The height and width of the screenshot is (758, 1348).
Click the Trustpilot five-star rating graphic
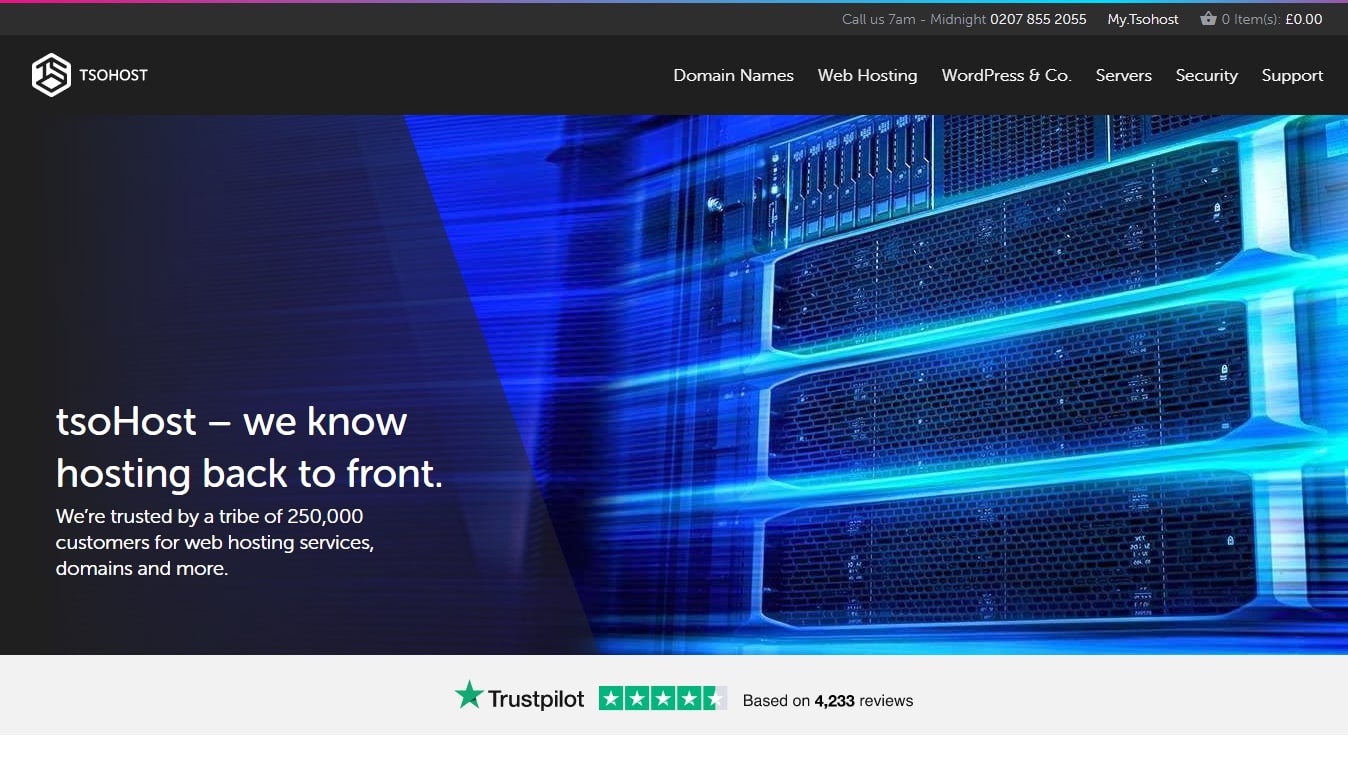pos(662,699)
